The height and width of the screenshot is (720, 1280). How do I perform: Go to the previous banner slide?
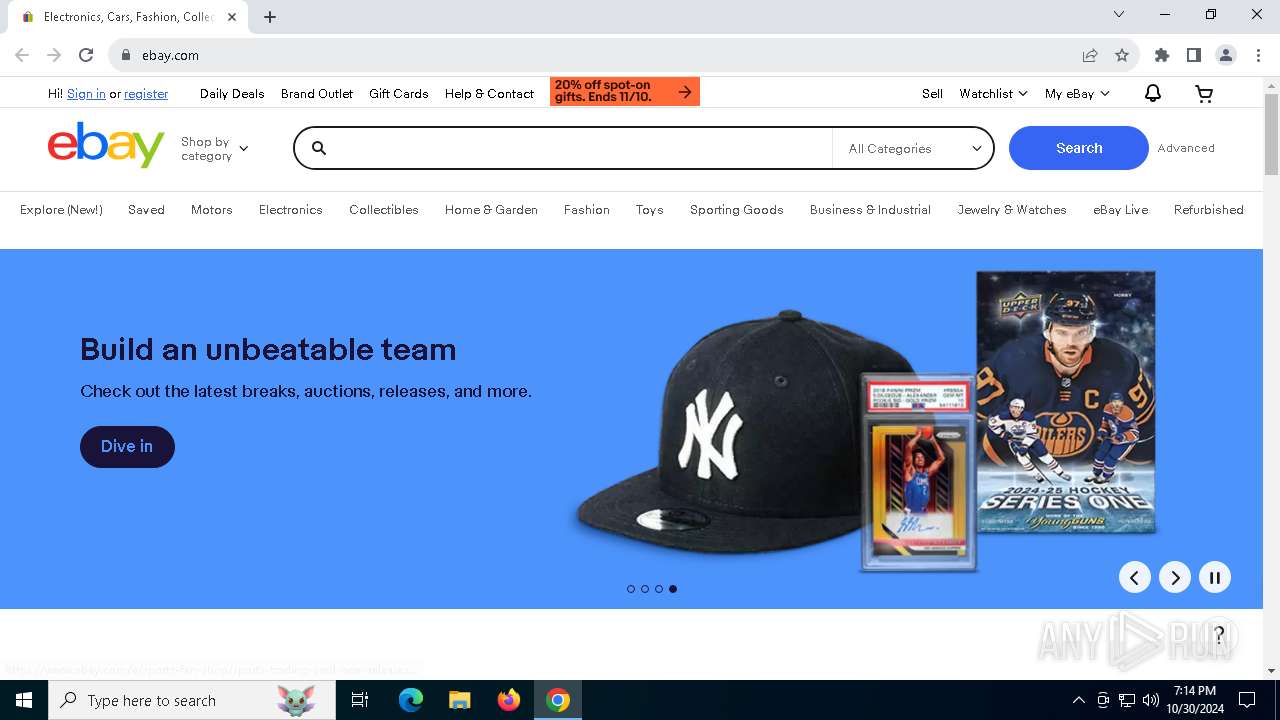(x=1135, y=577)
